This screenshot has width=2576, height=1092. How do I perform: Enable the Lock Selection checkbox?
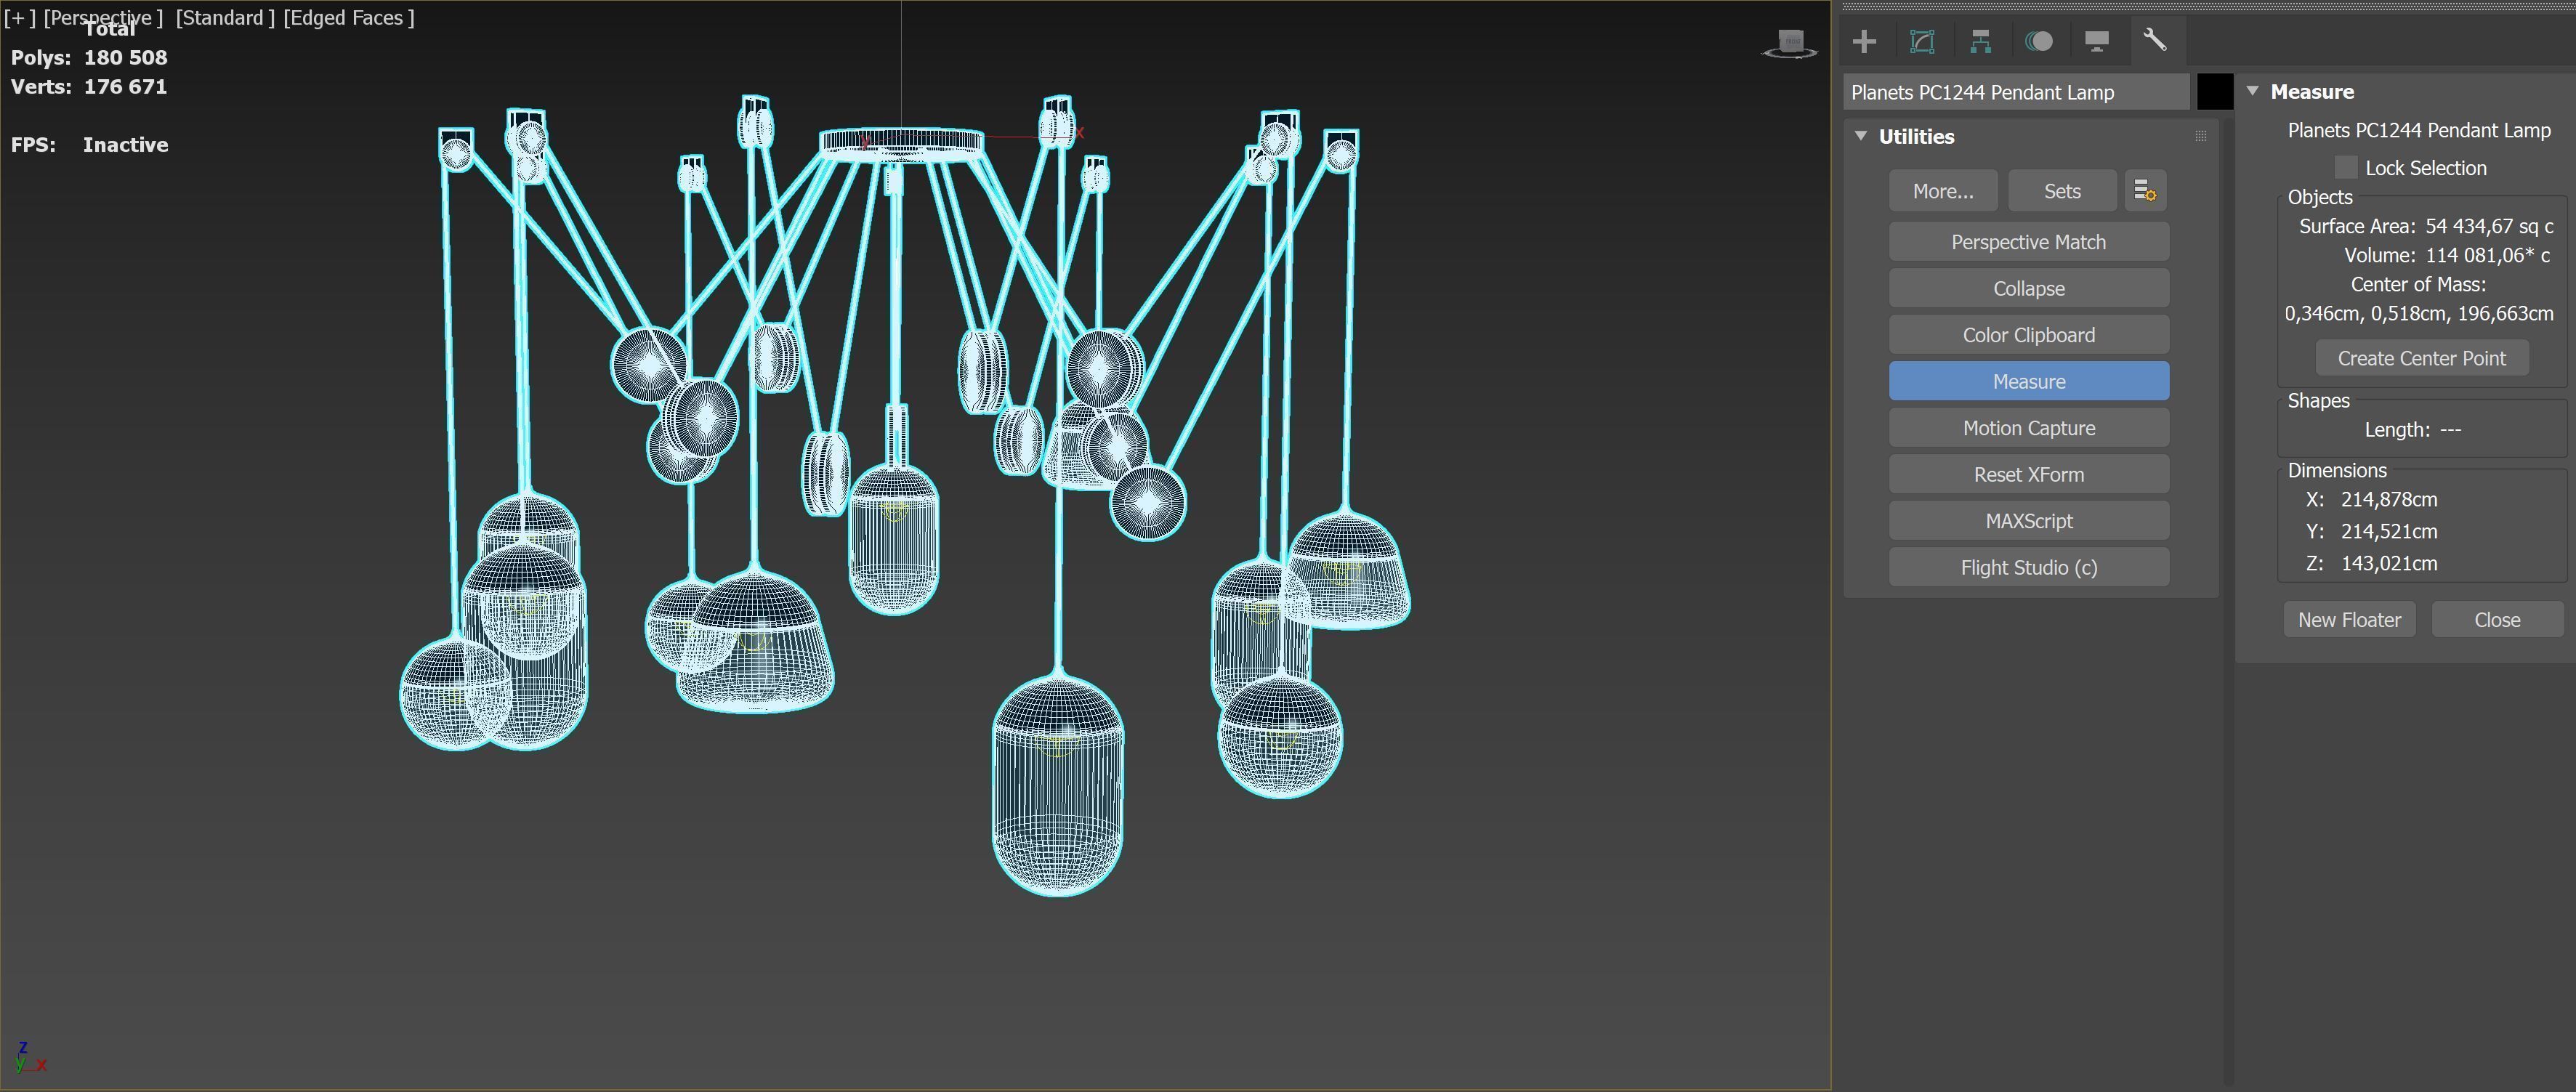(x=2346, y=167)
